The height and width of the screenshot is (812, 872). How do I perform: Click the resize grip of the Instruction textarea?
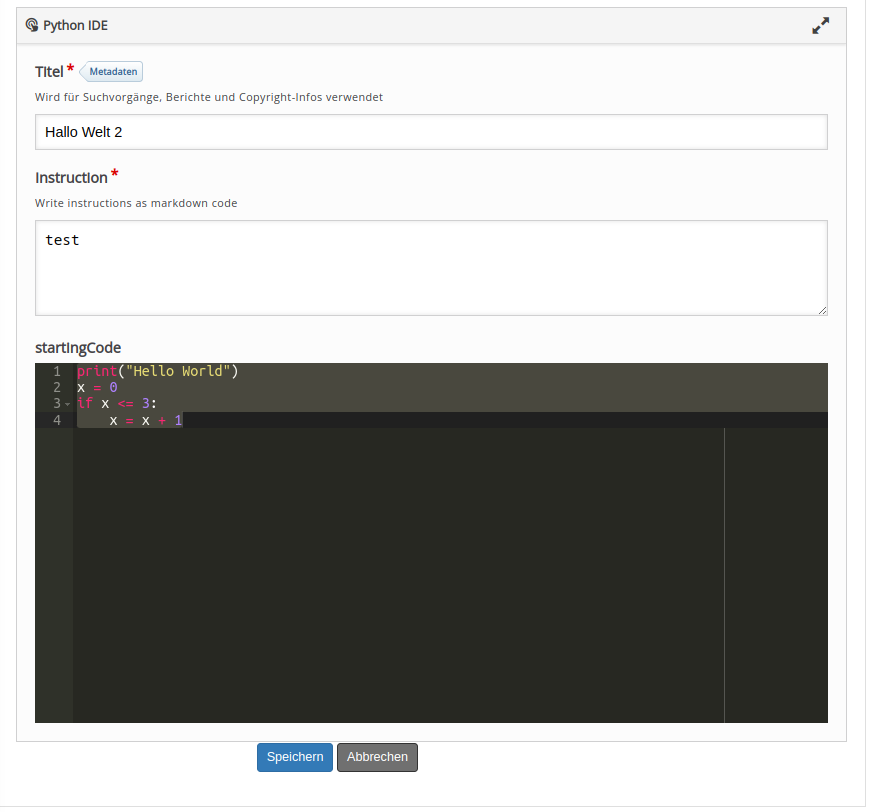(x=823, y=310)
